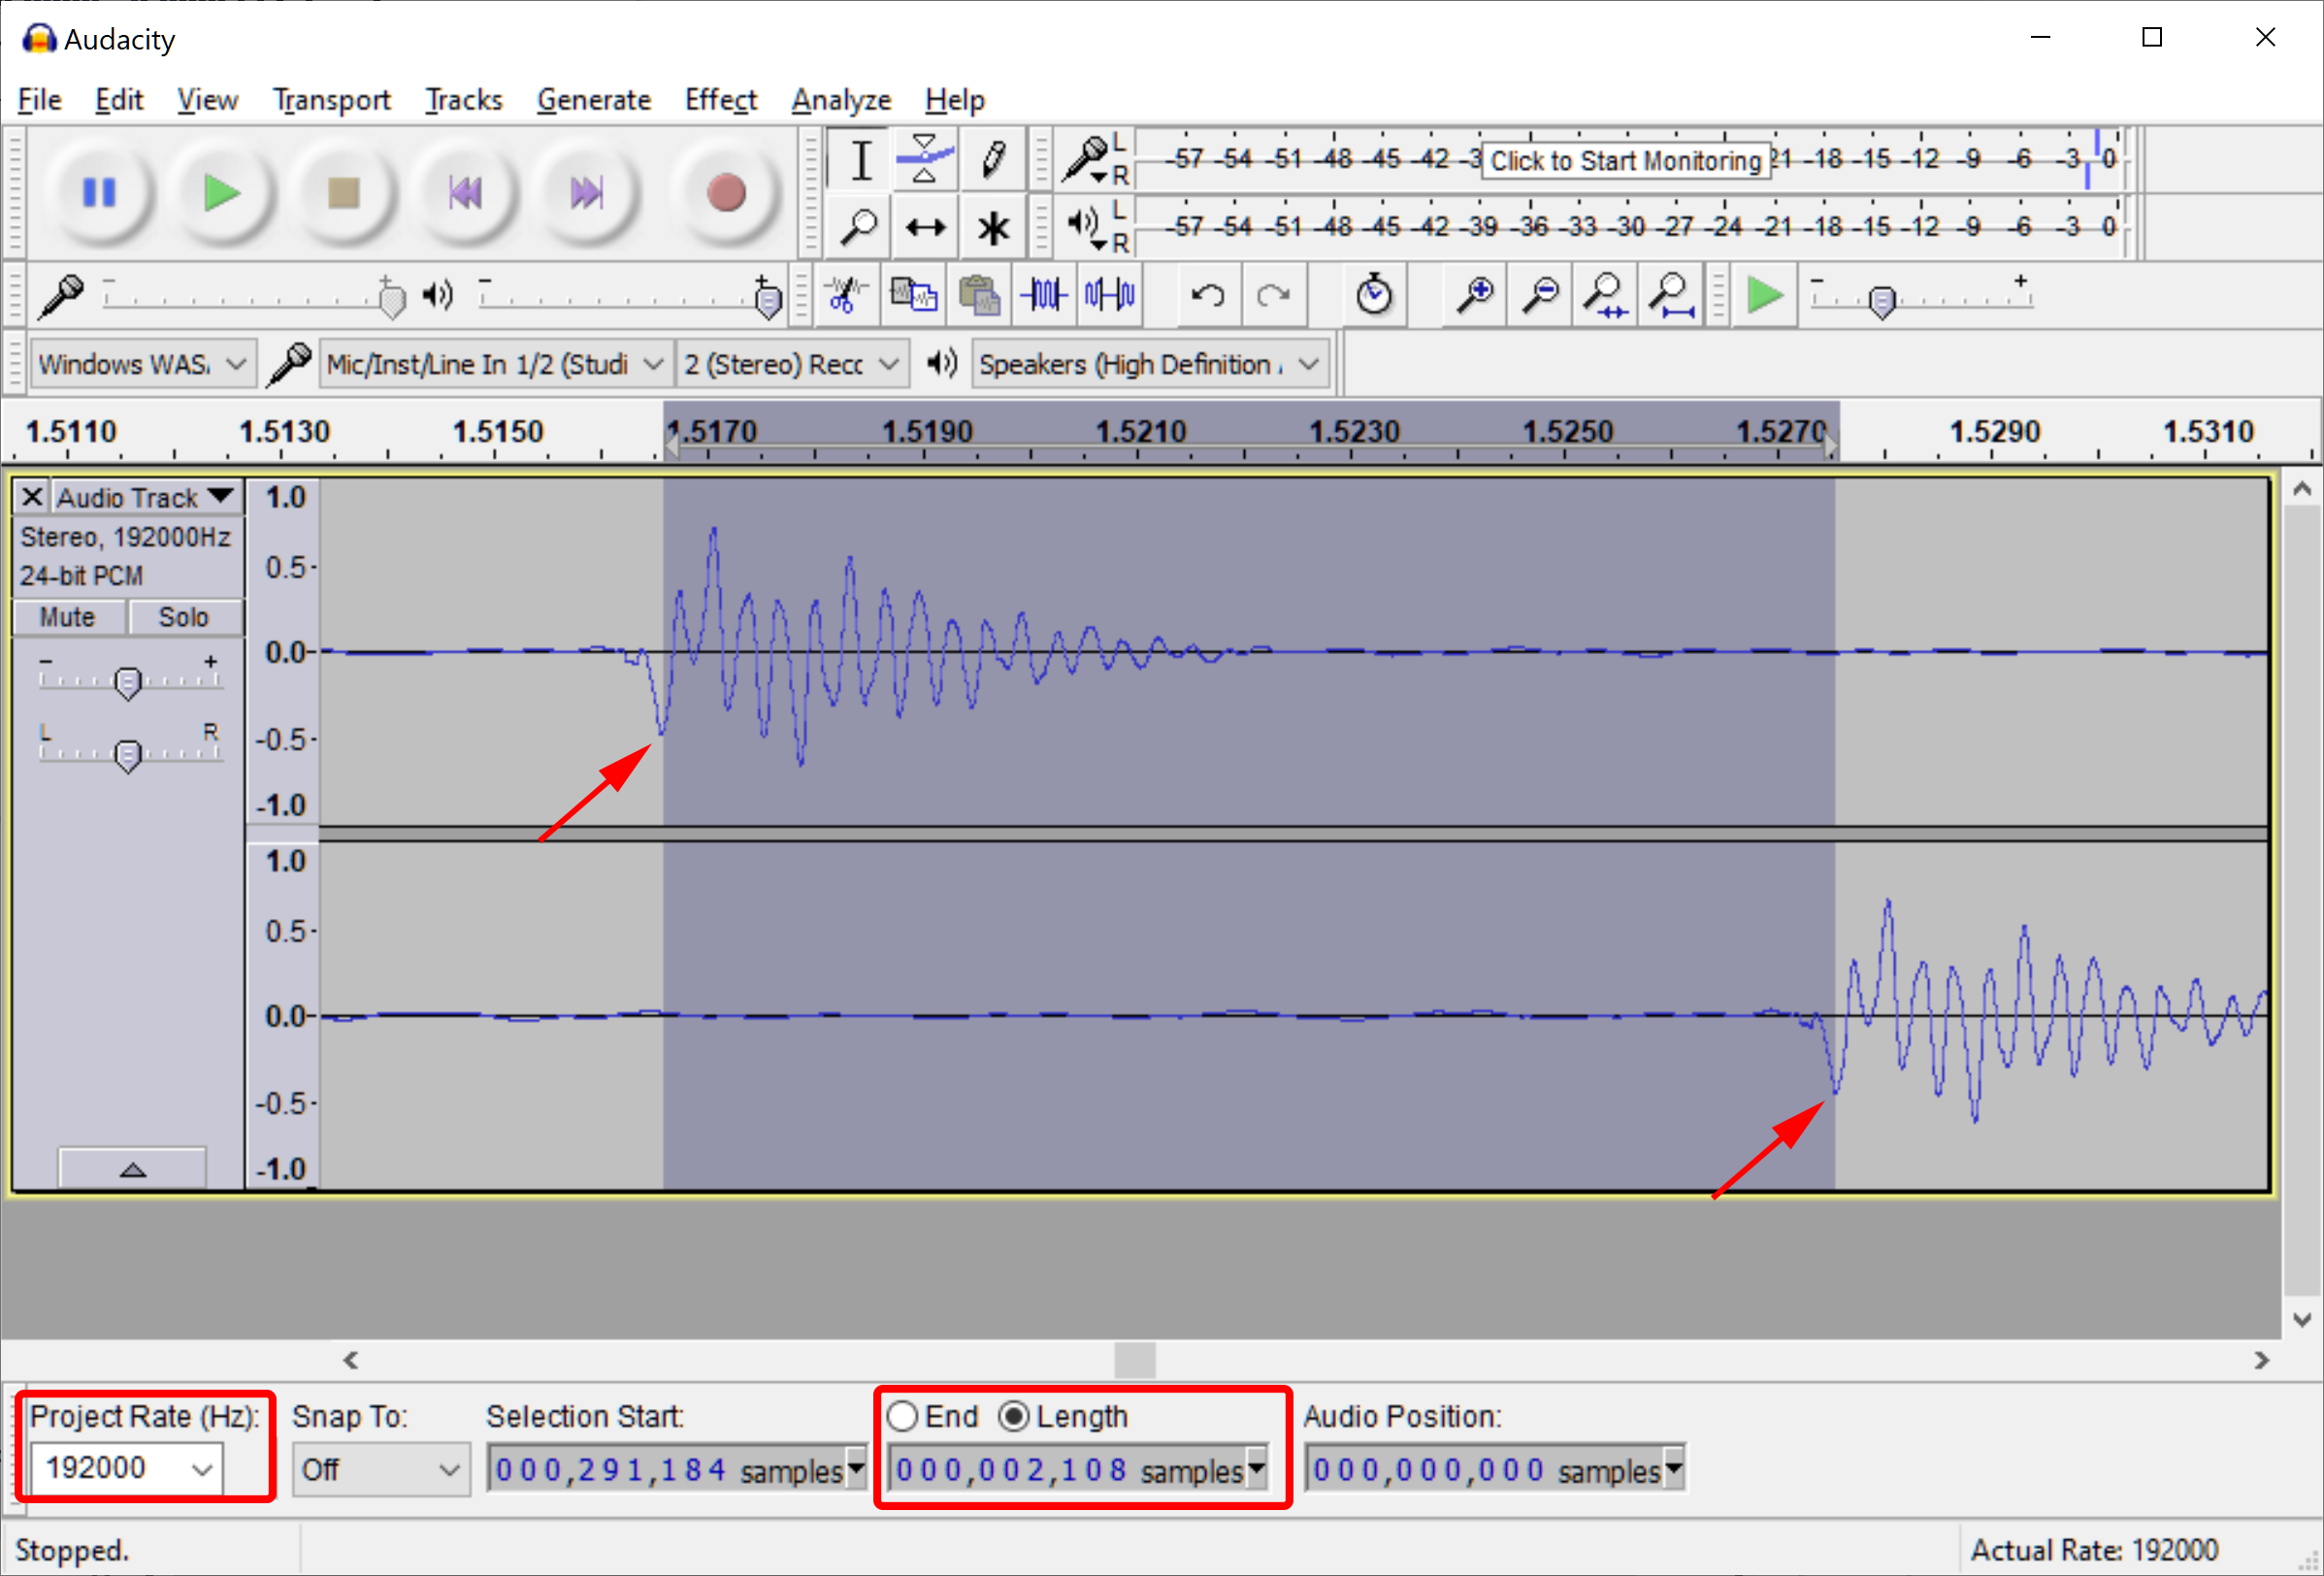
Task: Select the Length radio button
Action: [1013, 1416]
